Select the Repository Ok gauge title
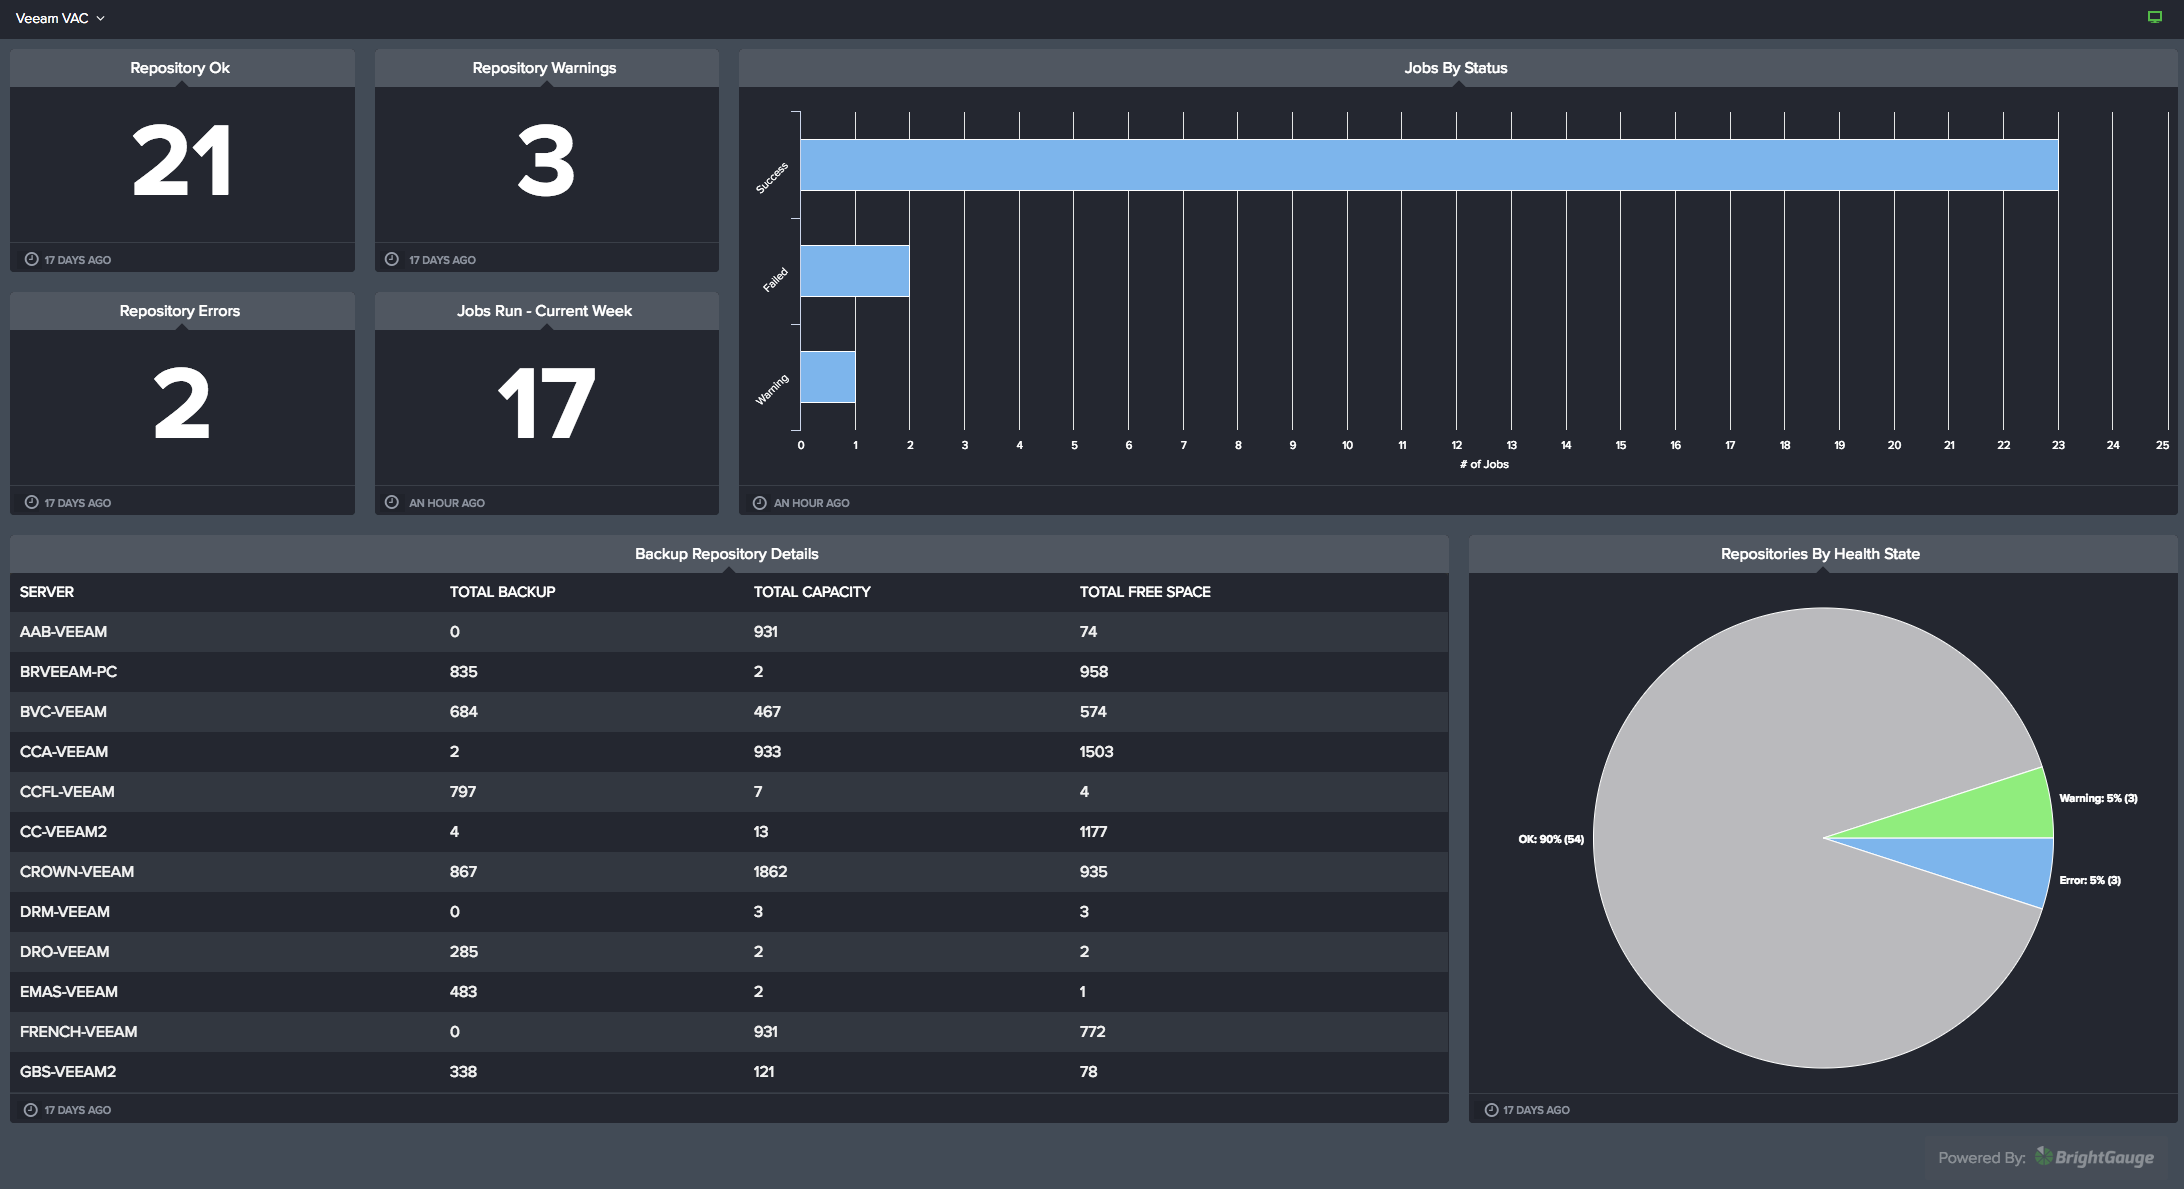 tap(180, 68)
